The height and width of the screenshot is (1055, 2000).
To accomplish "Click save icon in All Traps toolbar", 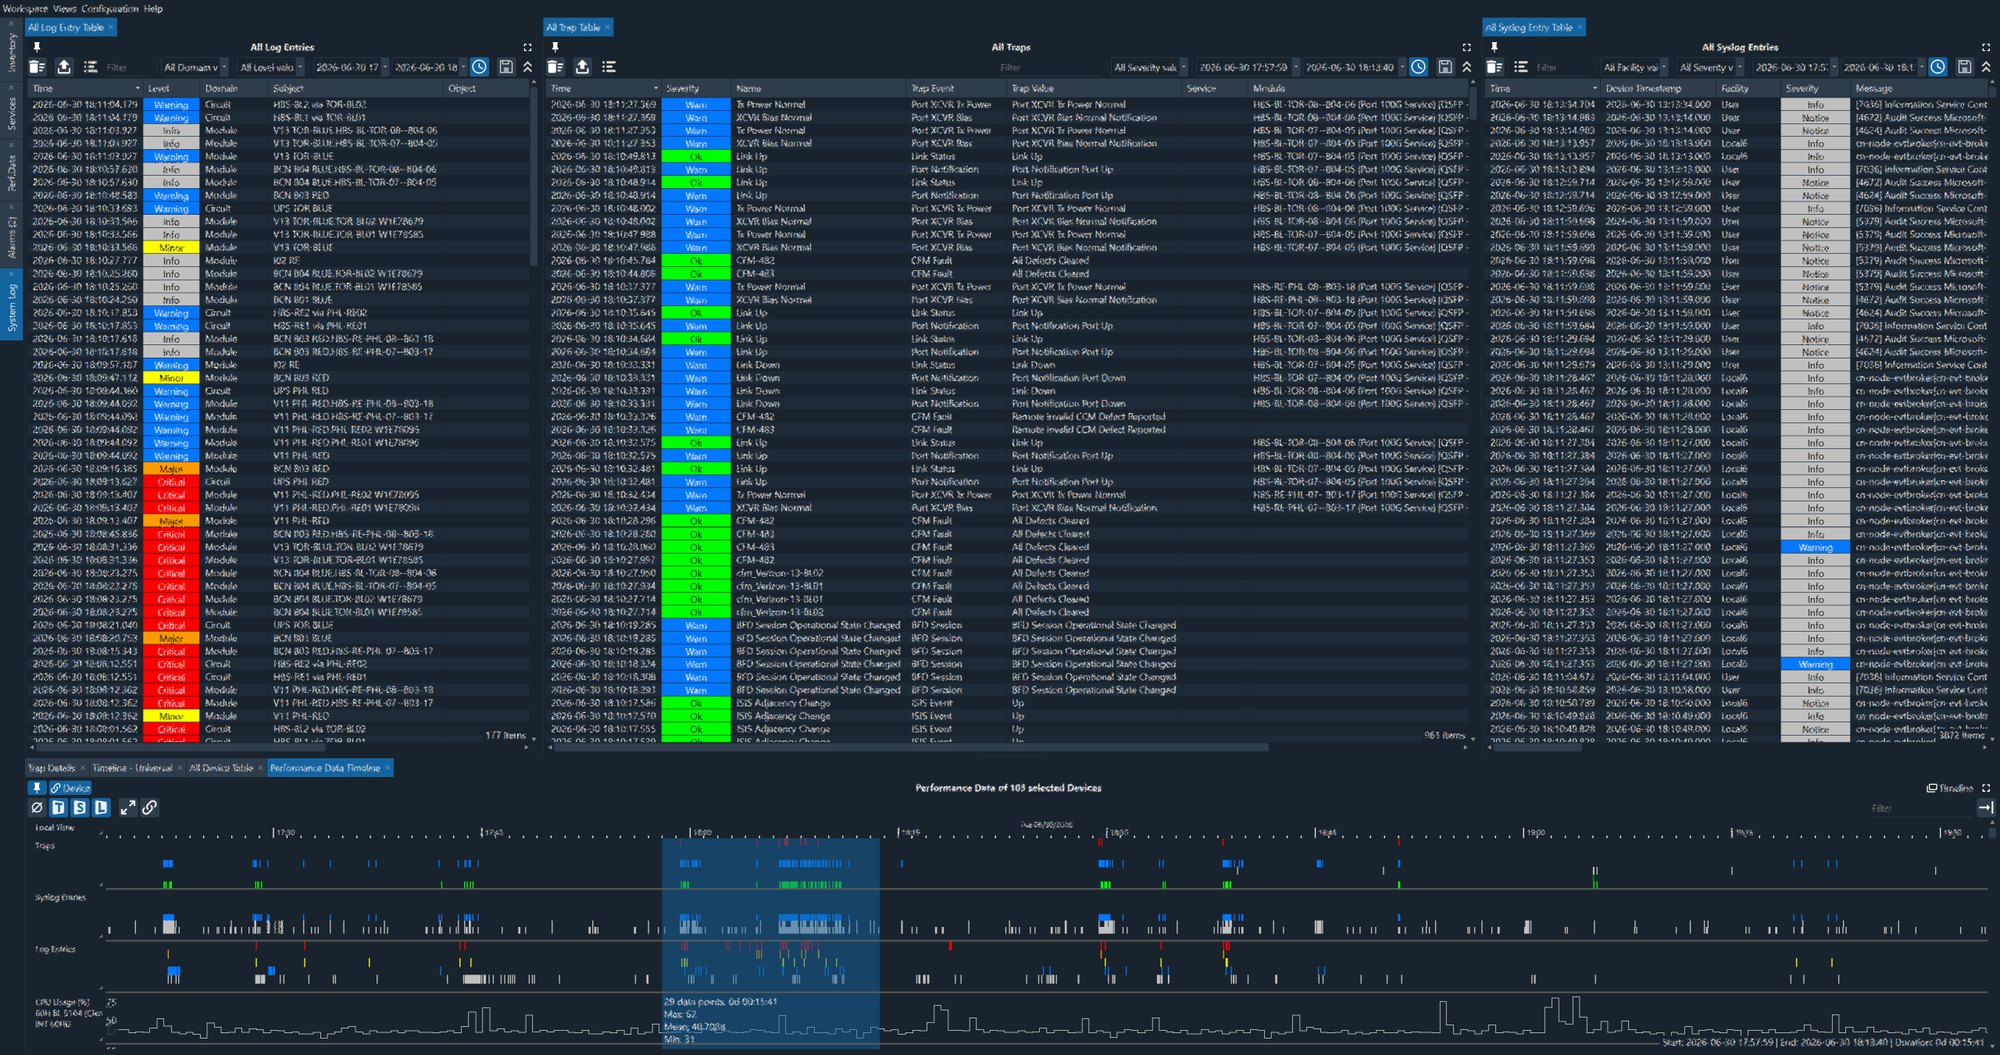I will pyautogui.click(x=1445, y=67).
